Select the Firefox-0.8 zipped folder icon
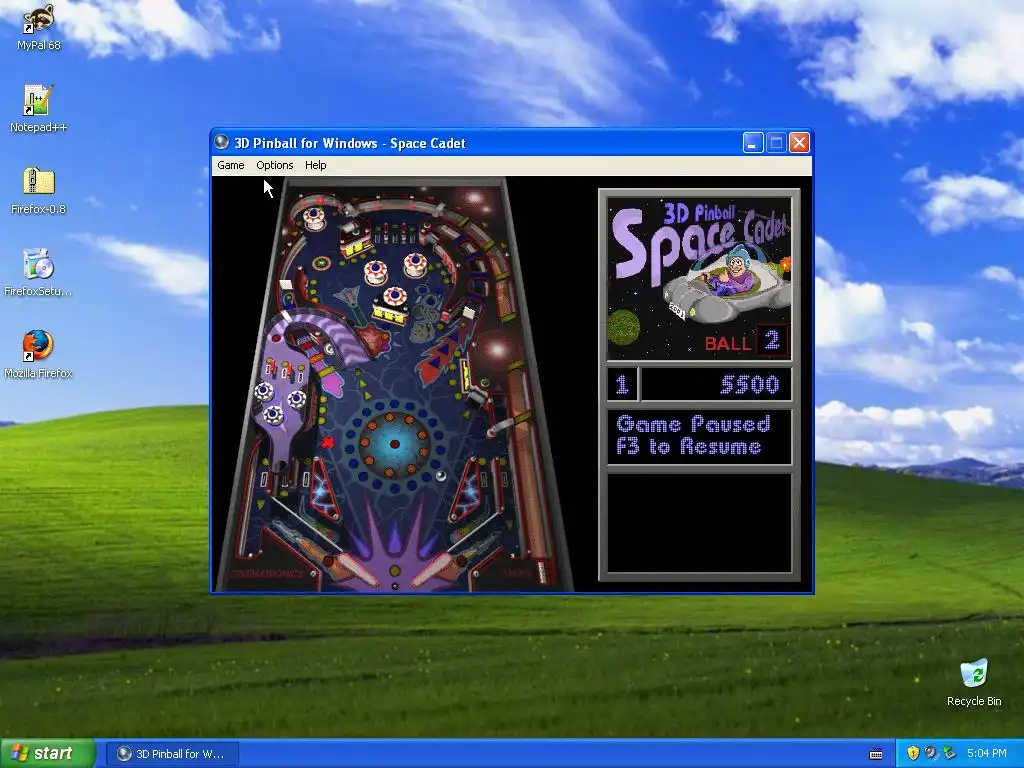This screenshot has width=1024, height=768. point(39,191)
